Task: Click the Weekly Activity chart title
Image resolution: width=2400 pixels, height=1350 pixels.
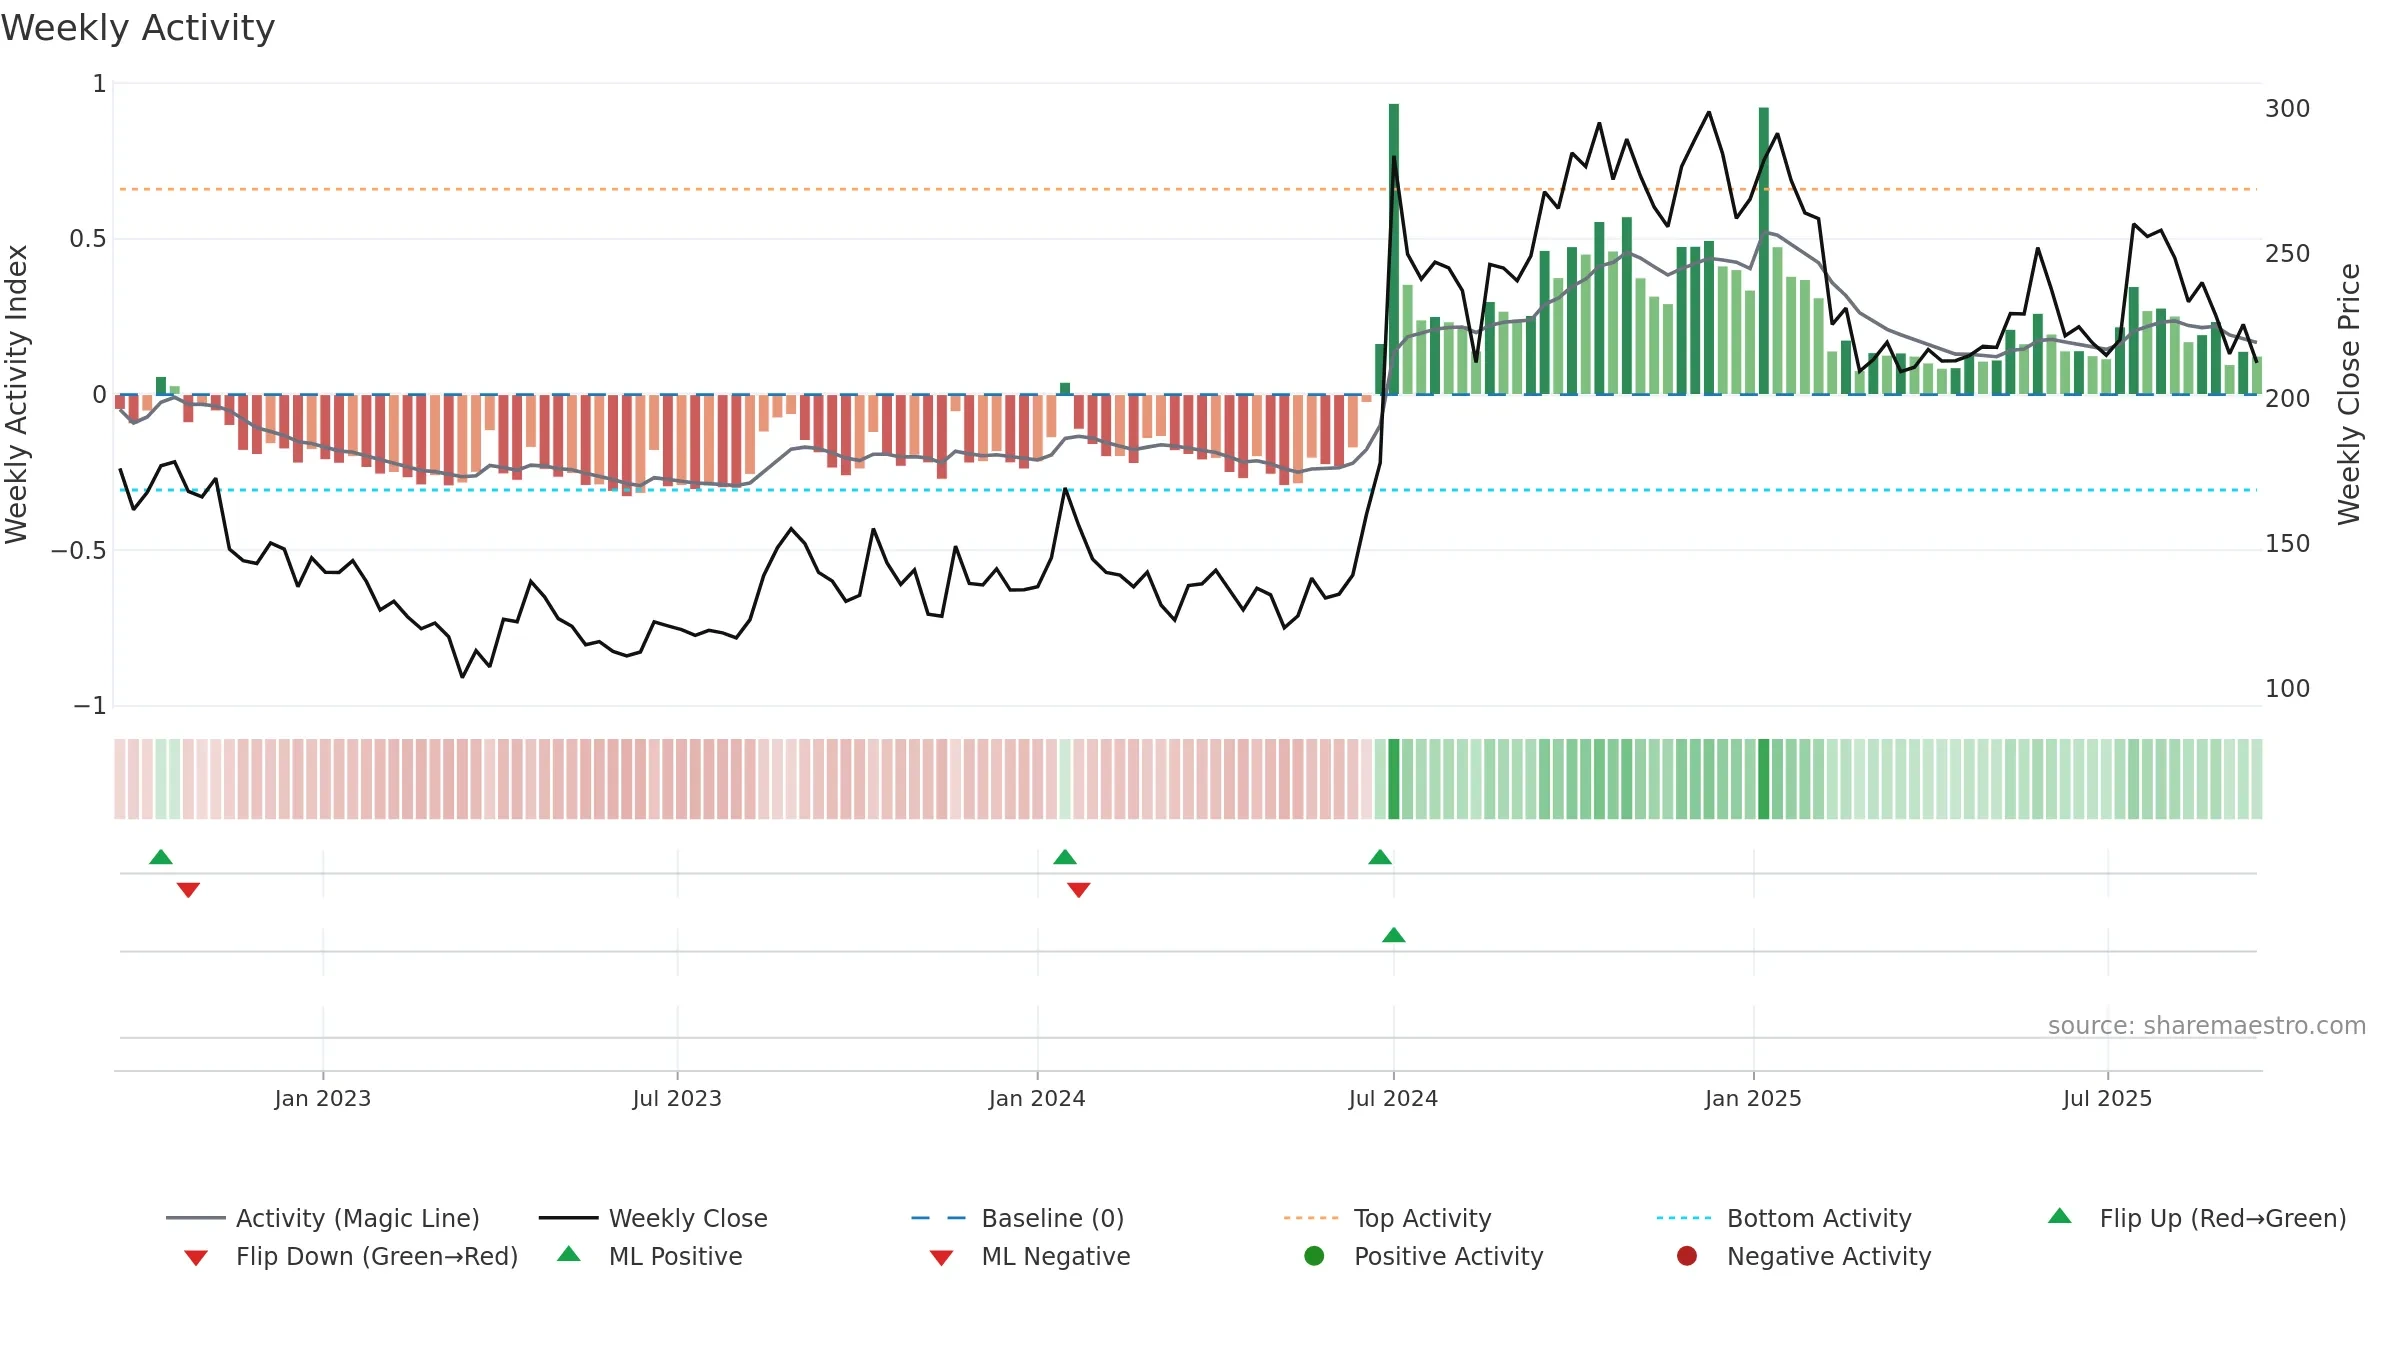Action: tap(138, 28)
